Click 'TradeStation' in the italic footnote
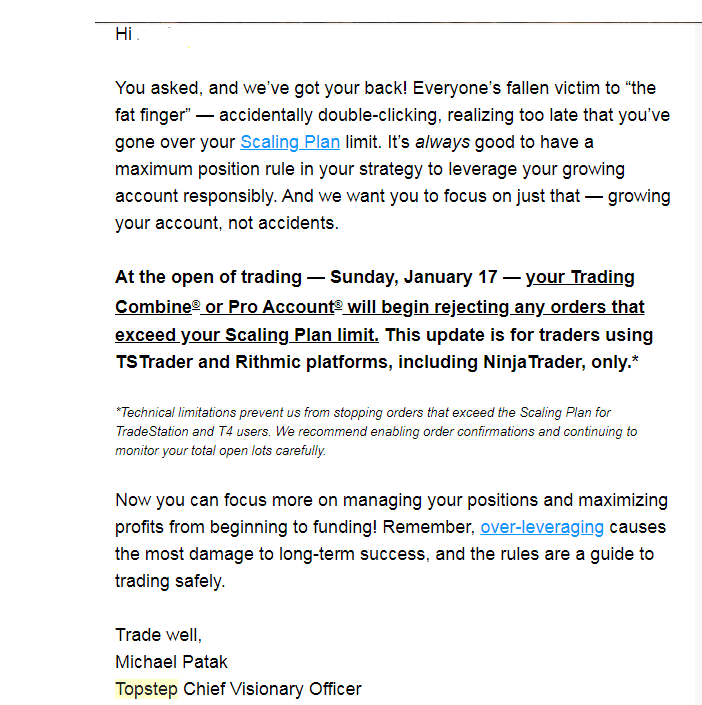Screen dimensions: 702x705 click(x=152, y=432)
